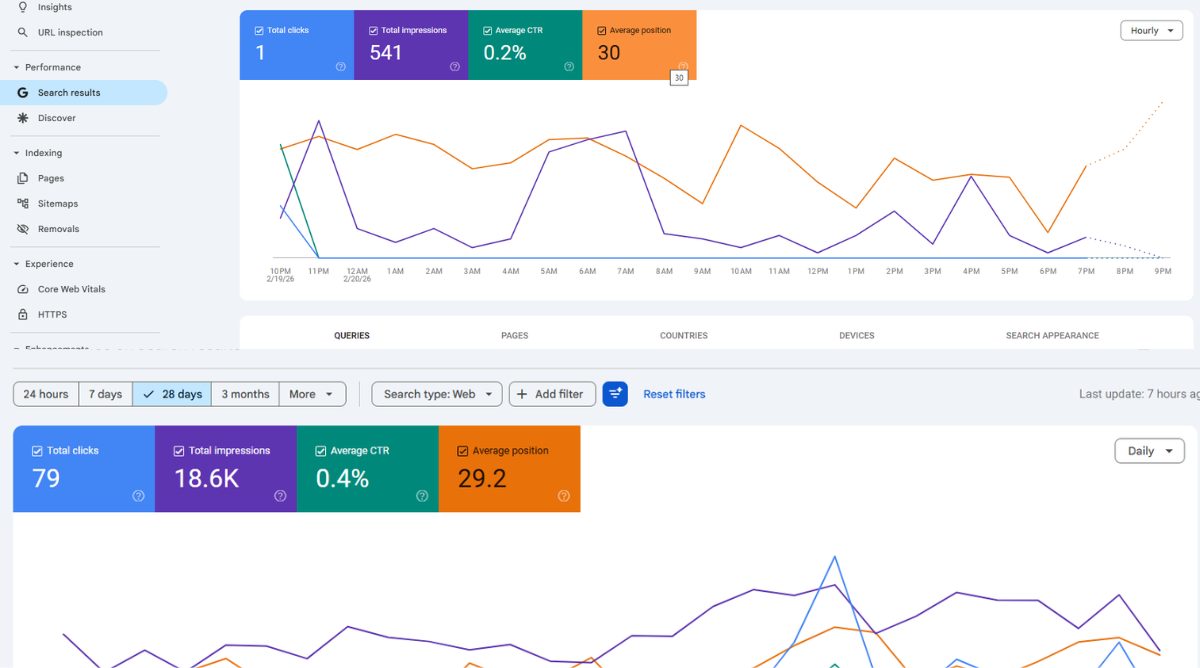
Task: Switch to the PAGES tab
Action: pyautogui.click(x=515, y=336)
